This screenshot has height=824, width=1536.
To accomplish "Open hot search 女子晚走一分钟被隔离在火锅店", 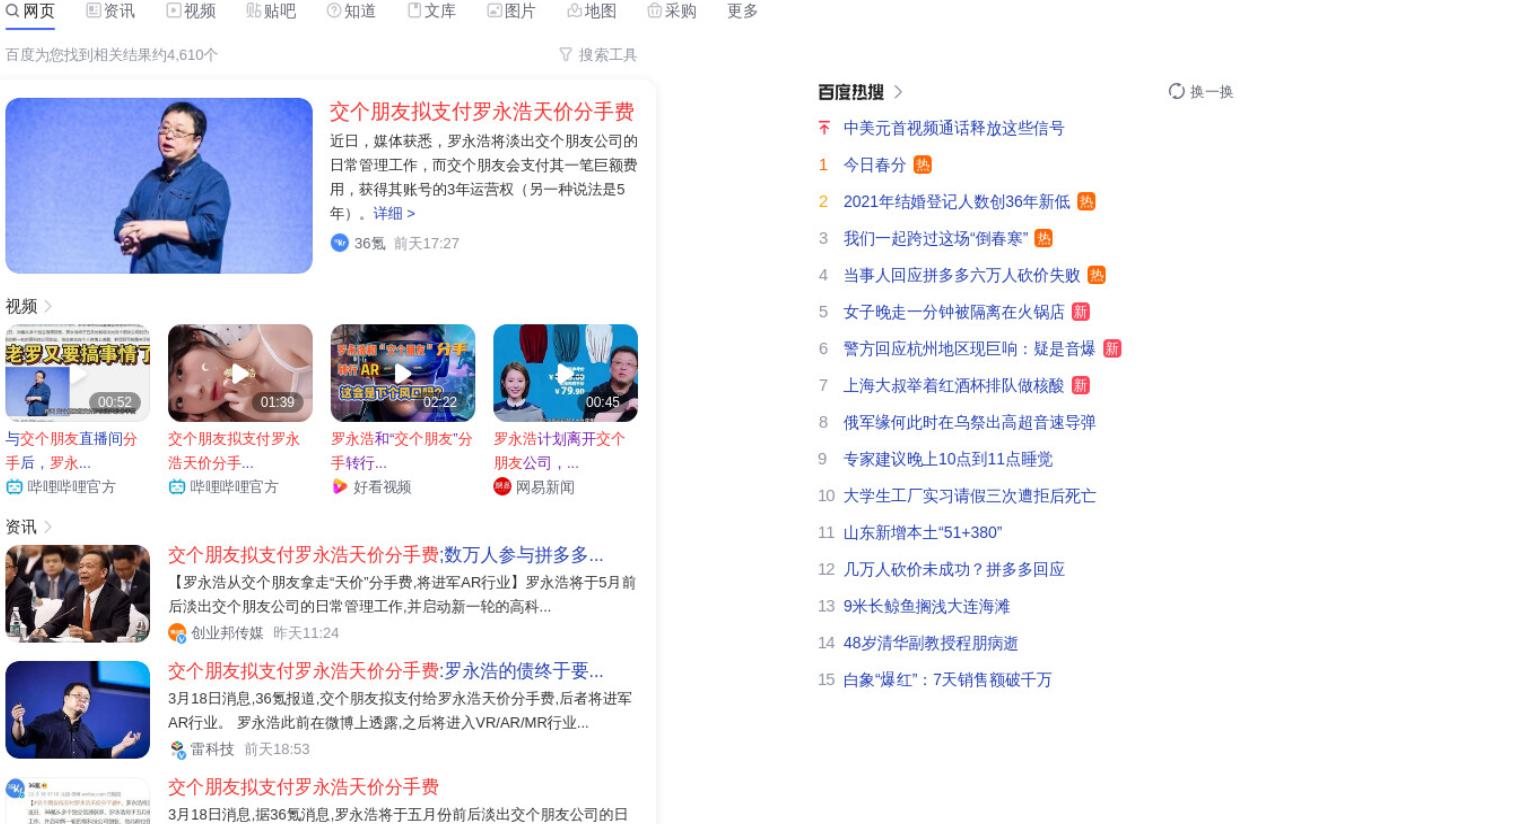I will point(954,312).
